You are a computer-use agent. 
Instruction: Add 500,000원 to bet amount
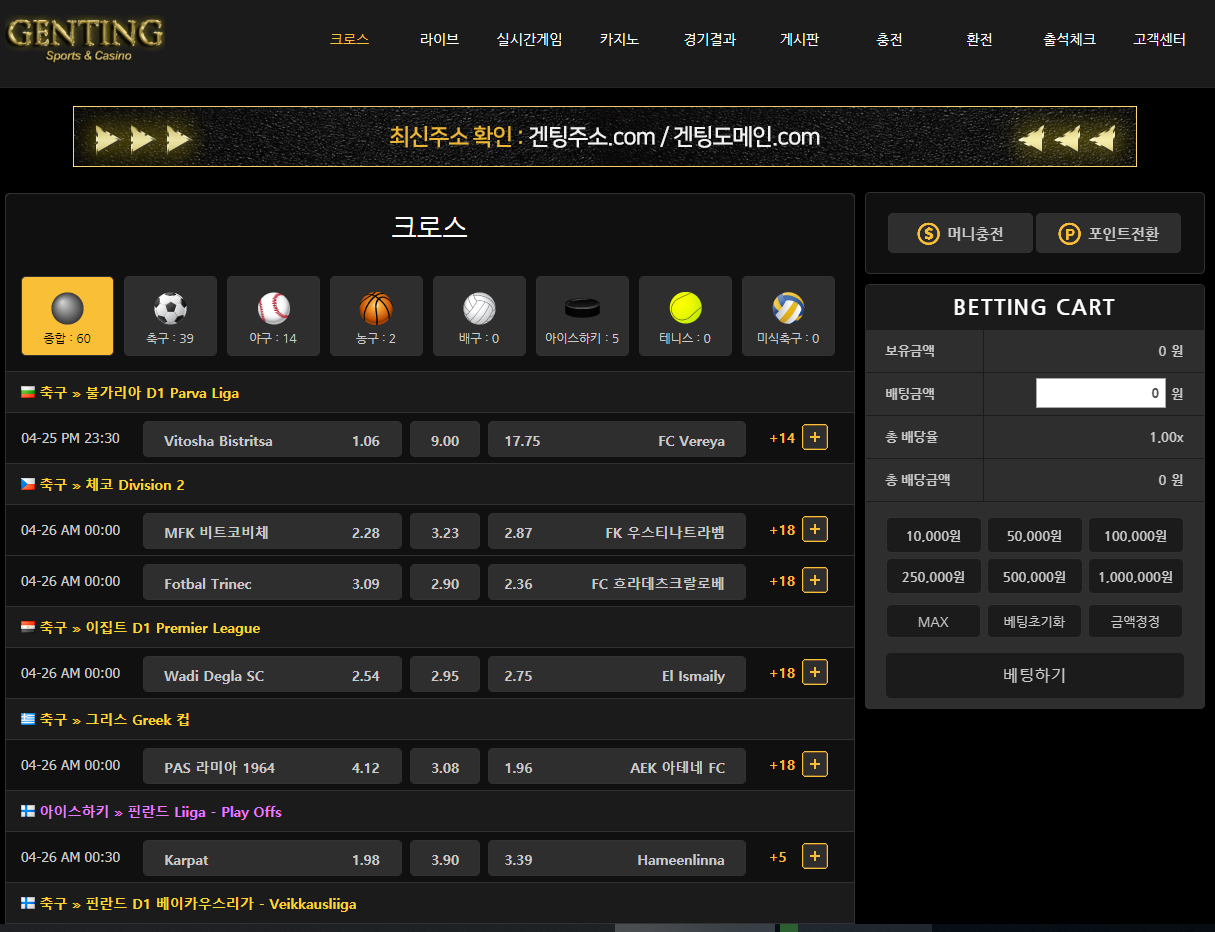pyautogui.click(x=1034, y=577)
